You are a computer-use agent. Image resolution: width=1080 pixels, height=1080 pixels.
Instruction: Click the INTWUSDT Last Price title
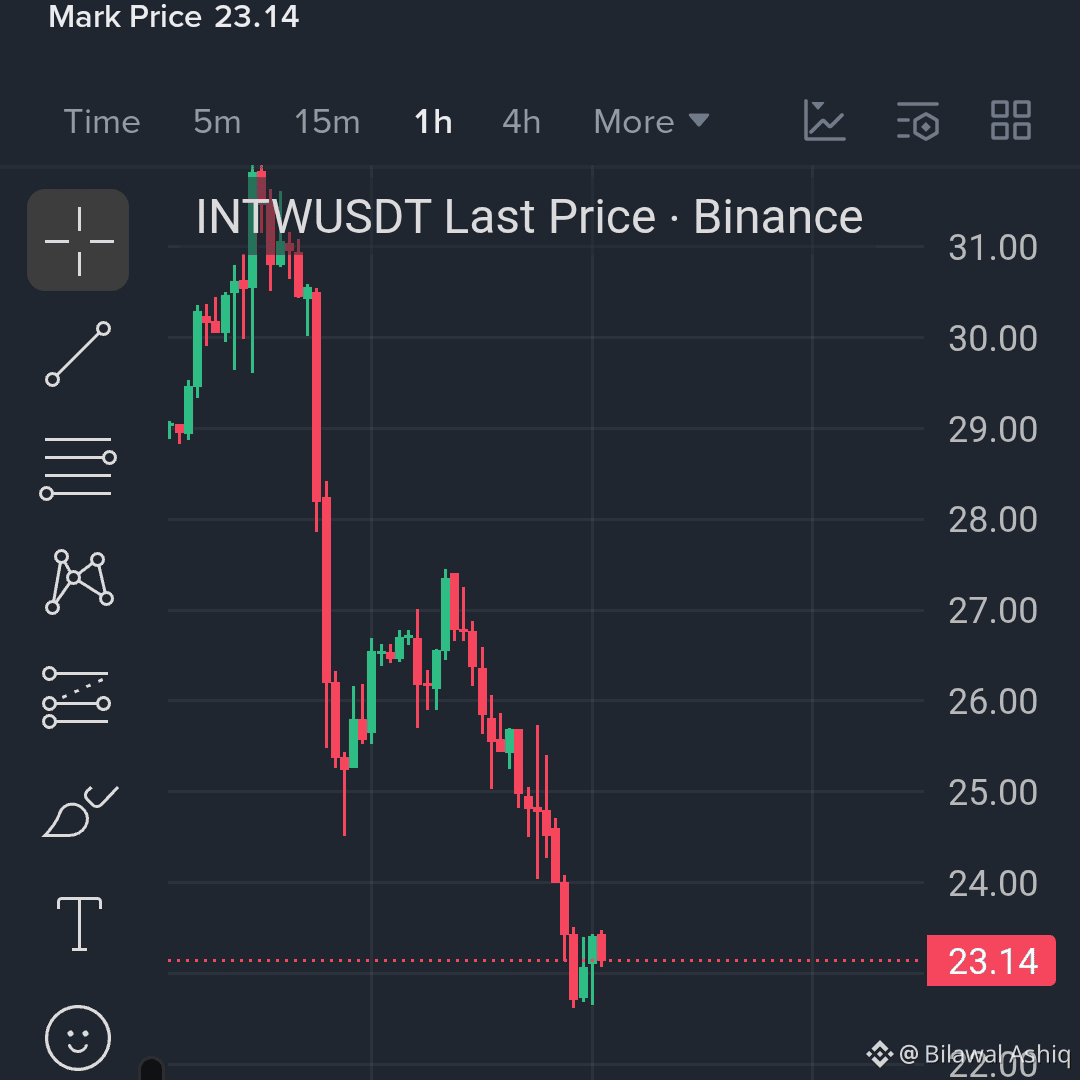529,216
